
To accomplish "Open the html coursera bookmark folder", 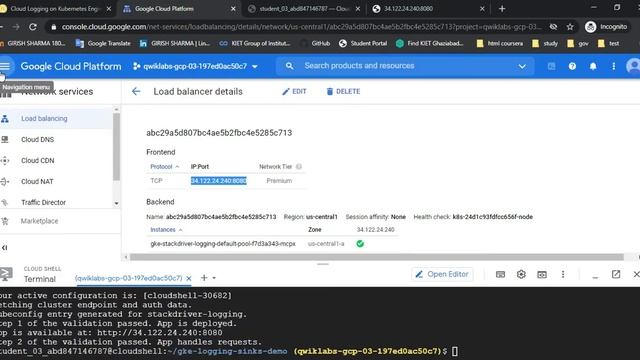I will click(500, 43).
